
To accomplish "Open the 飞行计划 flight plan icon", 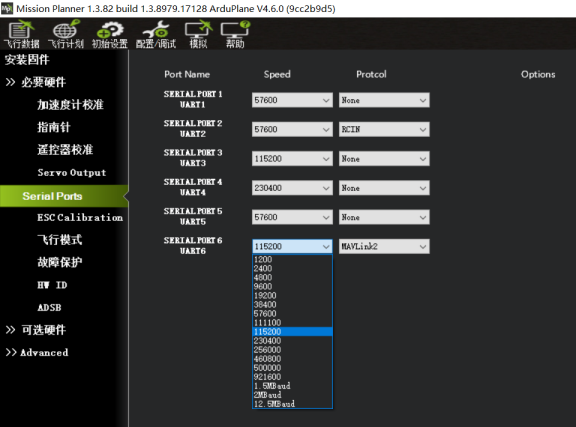I will coord(66,34).
